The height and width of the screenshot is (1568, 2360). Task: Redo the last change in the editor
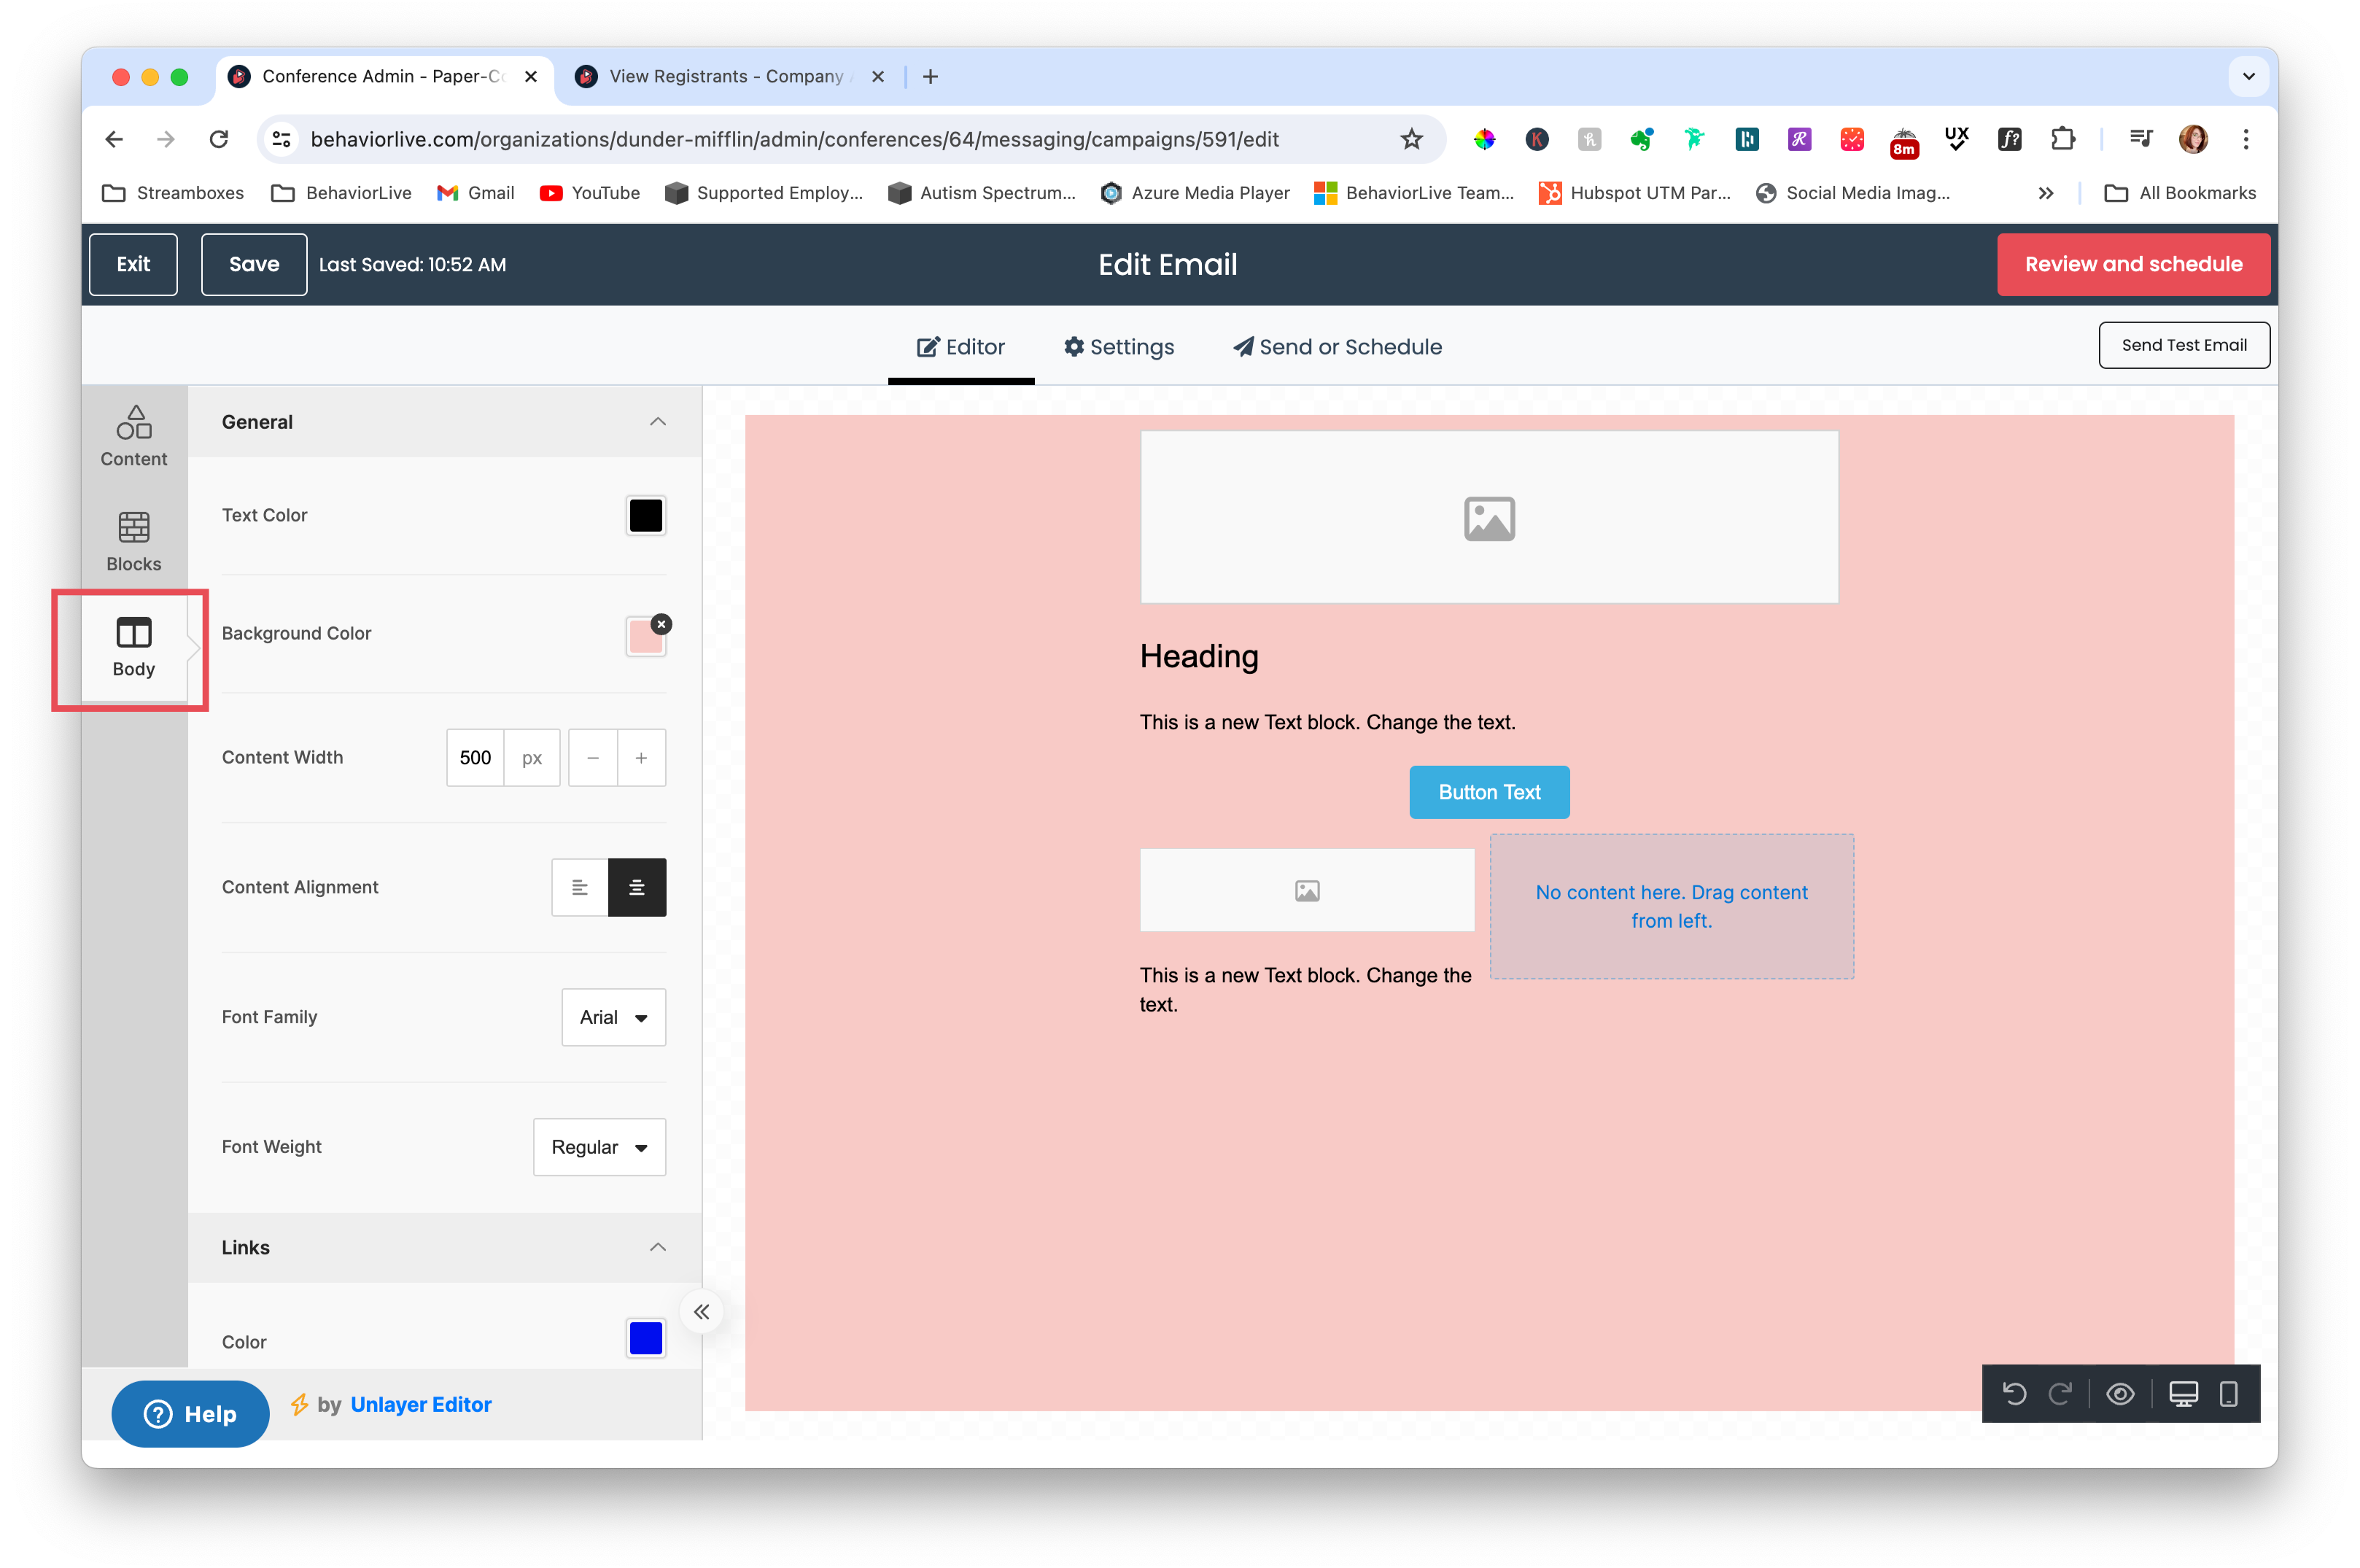(x=2062, y=1393)
